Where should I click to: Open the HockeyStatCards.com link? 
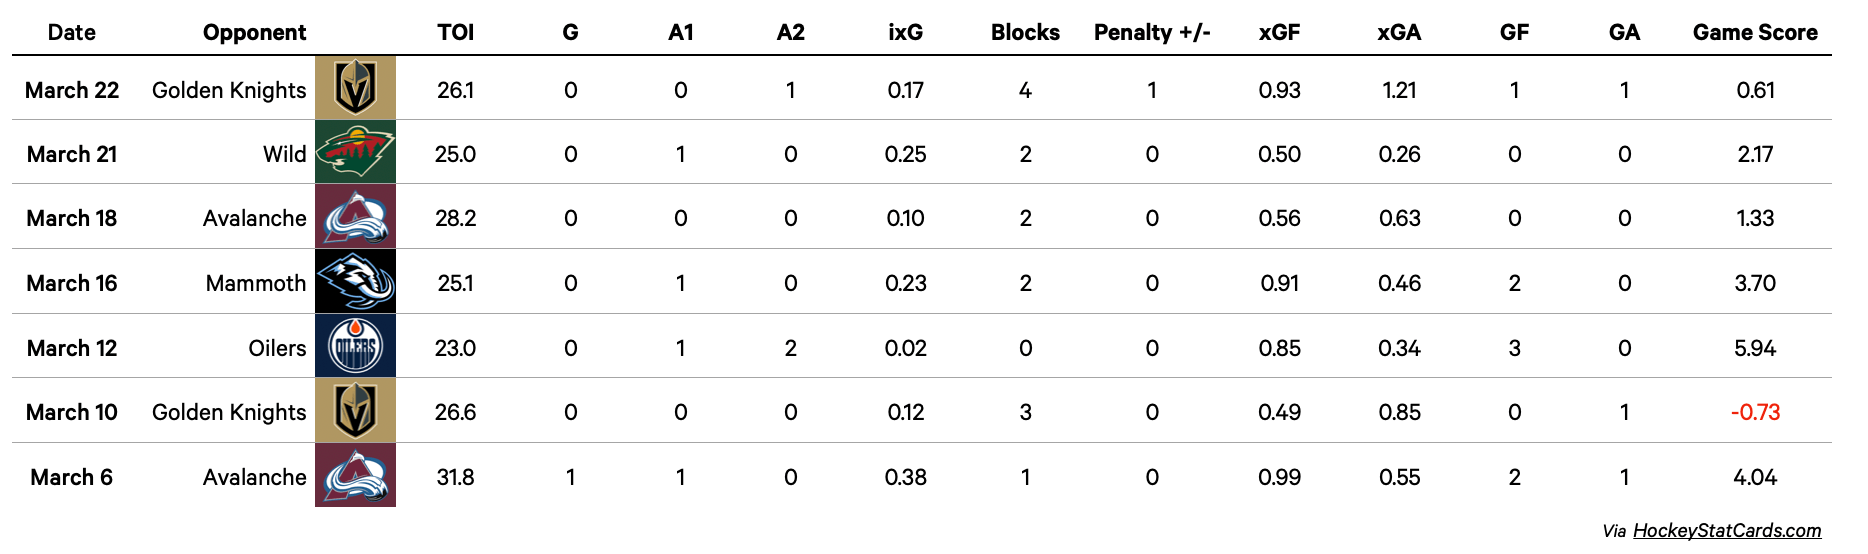(x=1727, y=531)
